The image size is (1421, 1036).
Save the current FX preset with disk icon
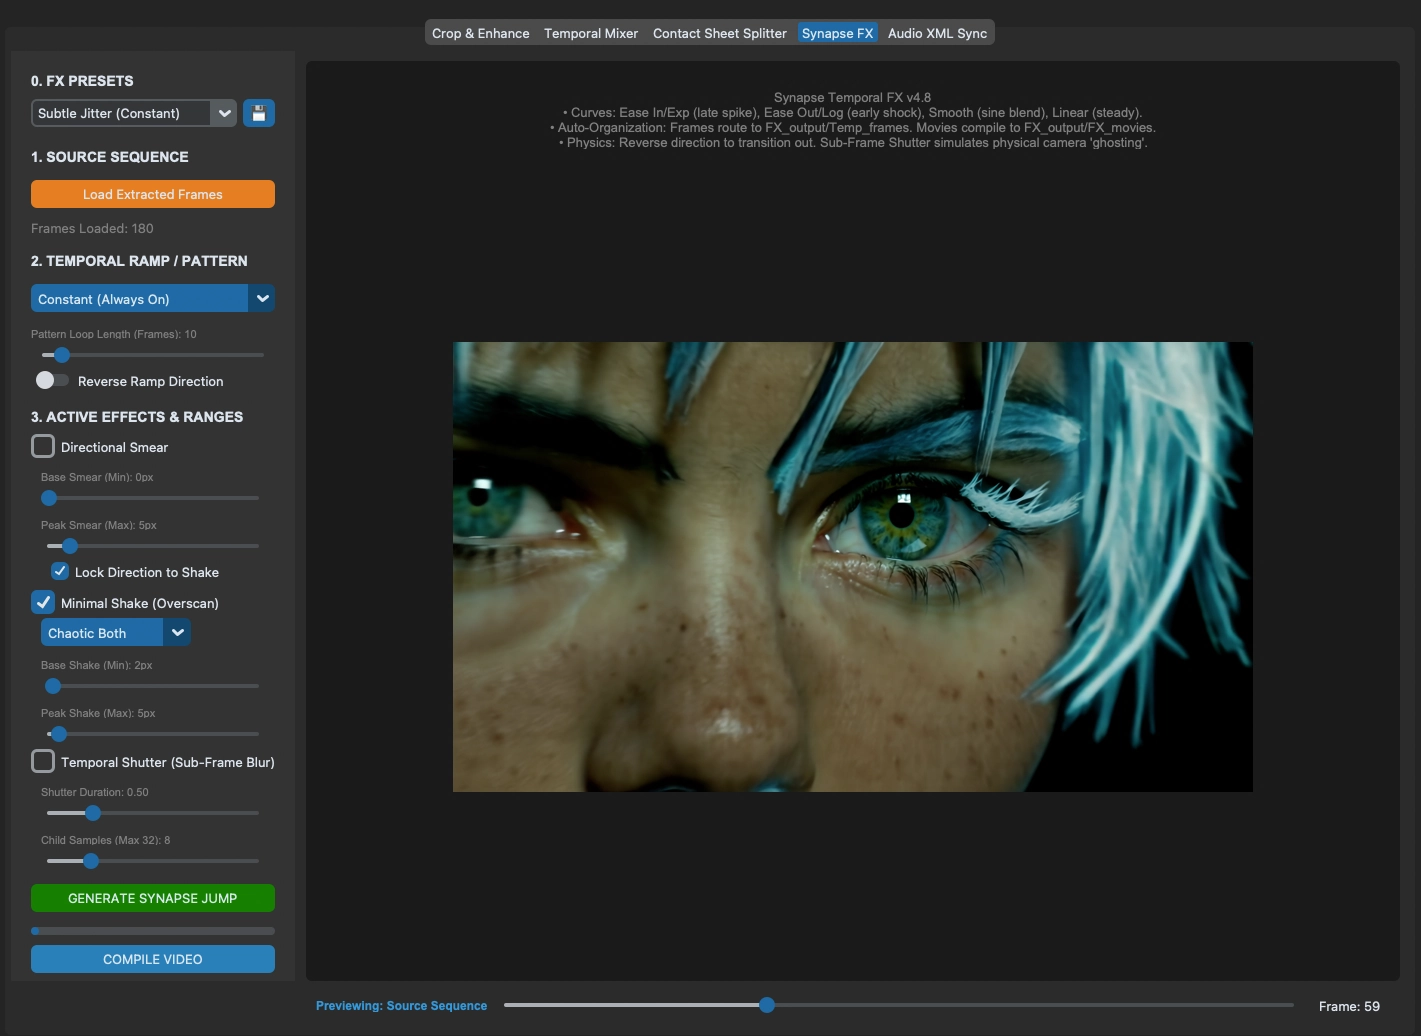pyautogui.click(x=259, y=113)
